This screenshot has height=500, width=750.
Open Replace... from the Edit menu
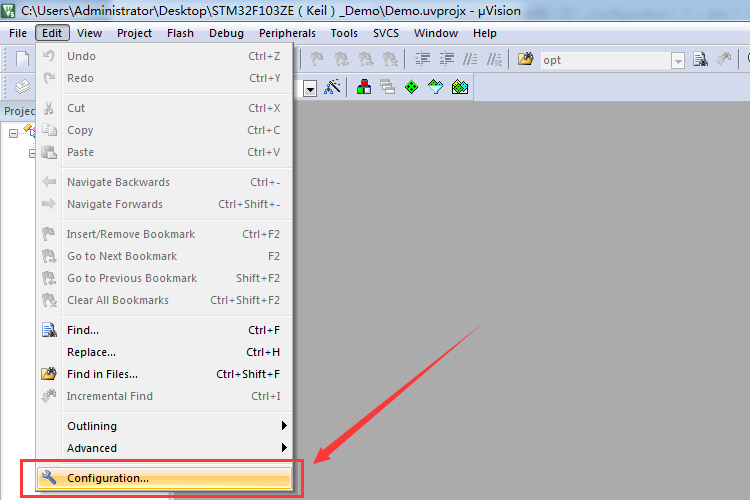pyautogui.click(x=165, y=352)
